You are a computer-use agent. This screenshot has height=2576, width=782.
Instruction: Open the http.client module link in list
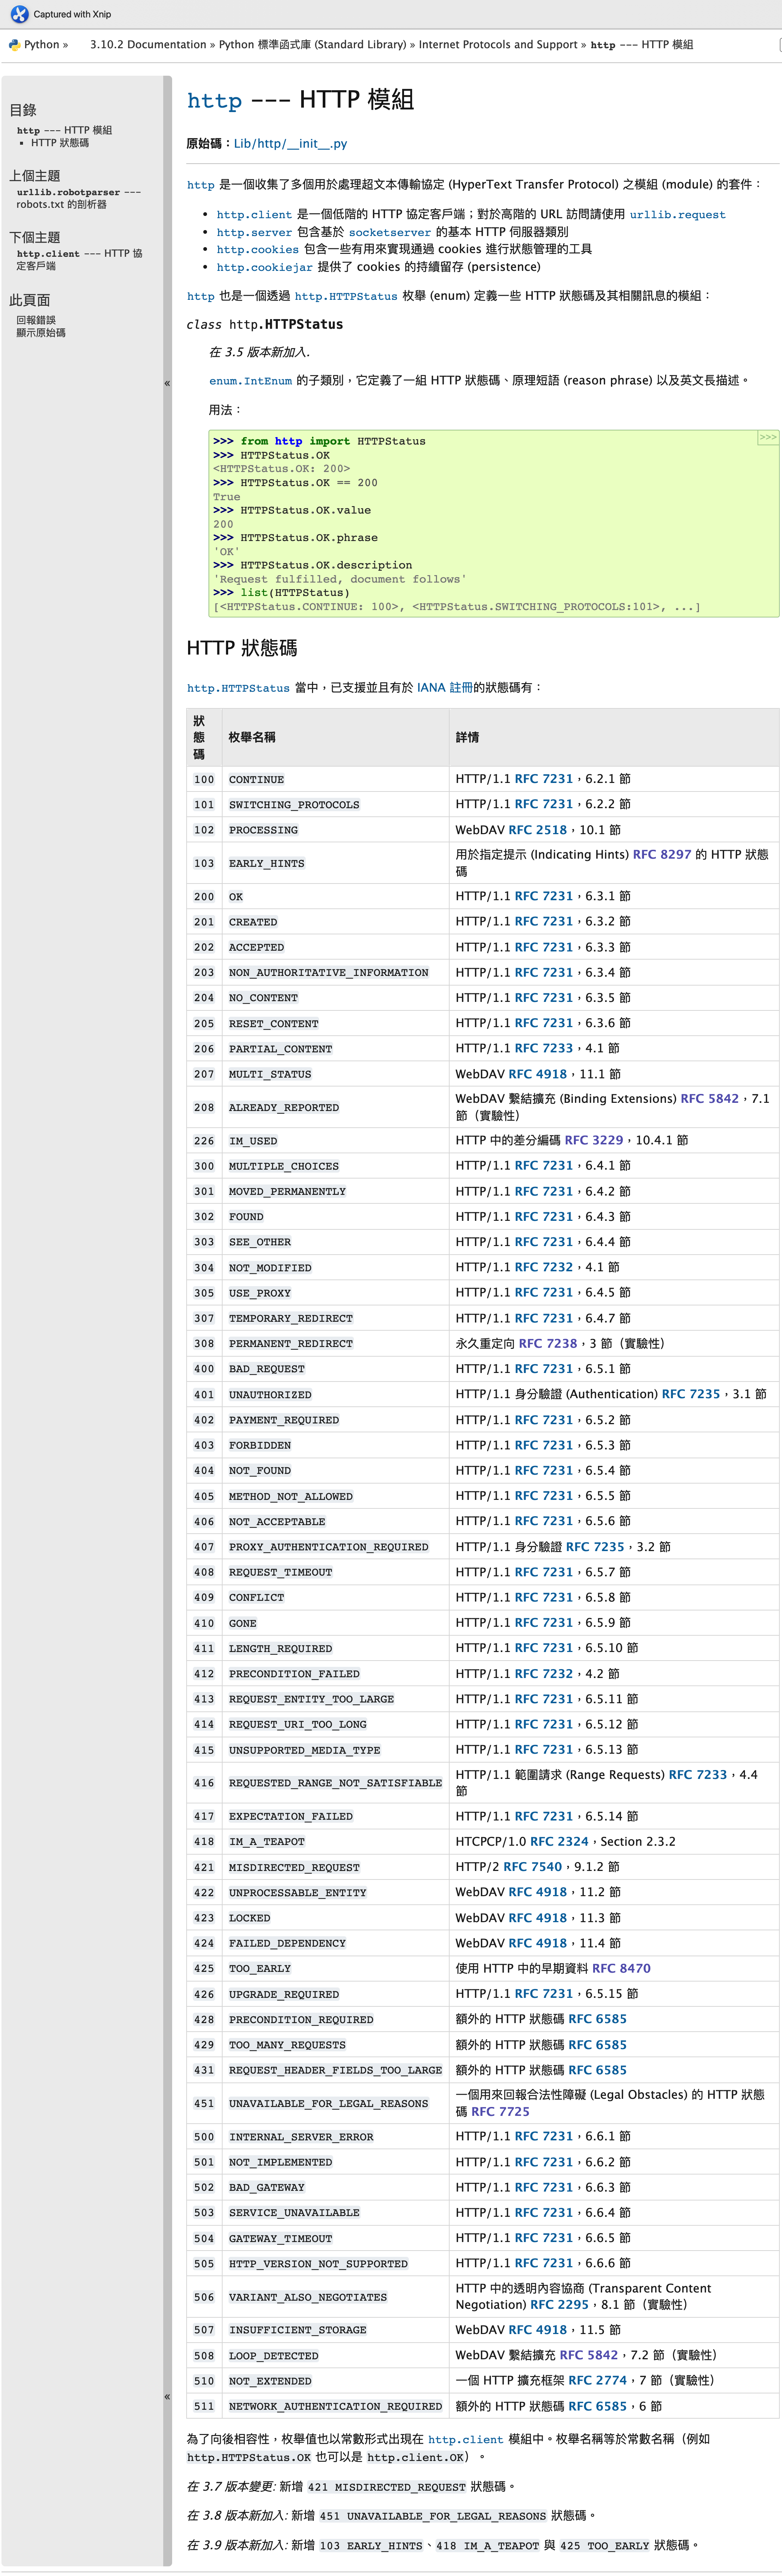(x=254, y=215)
